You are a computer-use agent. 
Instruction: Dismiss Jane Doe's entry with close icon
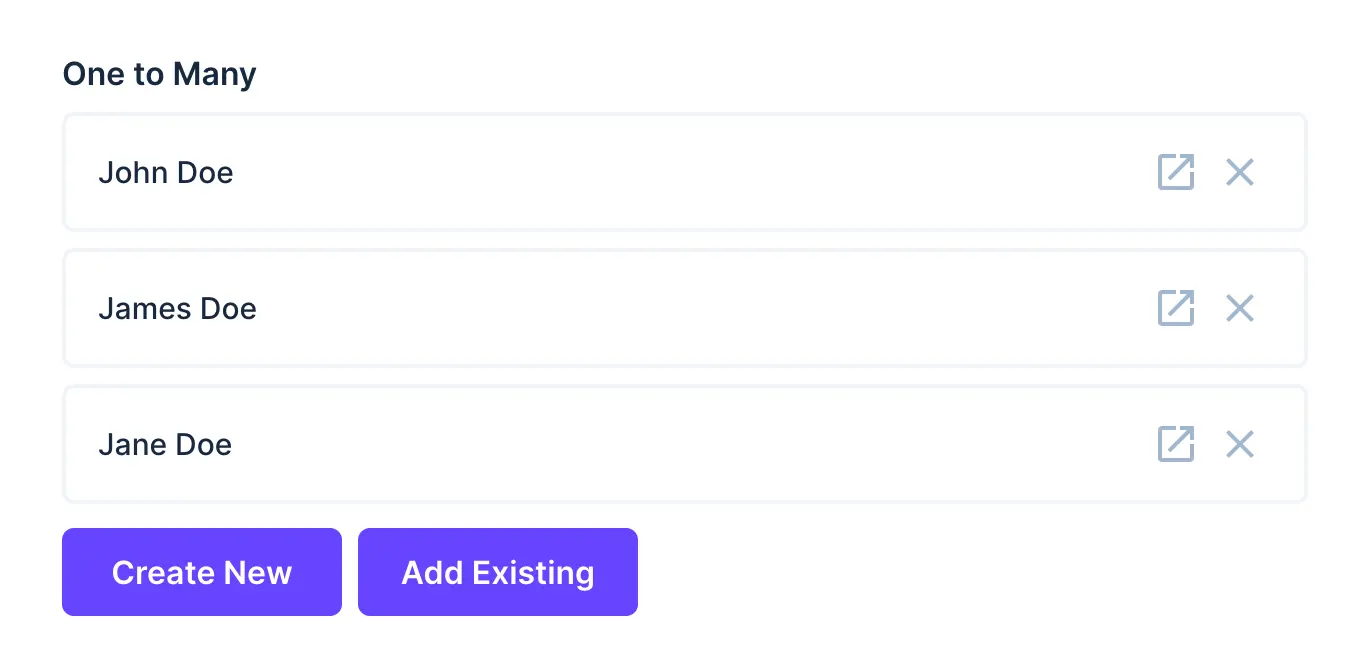1239,444
